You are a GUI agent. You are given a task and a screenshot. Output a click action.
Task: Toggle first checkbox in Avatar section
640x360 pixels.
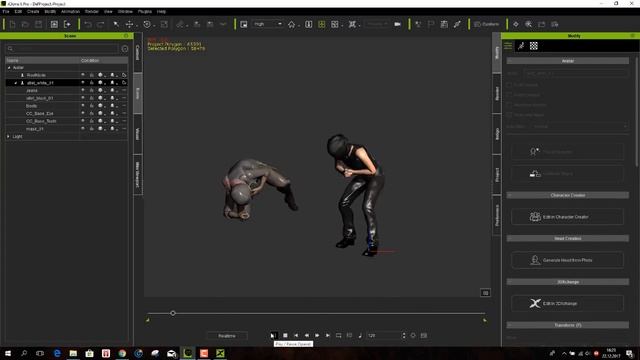[x=509, y=84]
